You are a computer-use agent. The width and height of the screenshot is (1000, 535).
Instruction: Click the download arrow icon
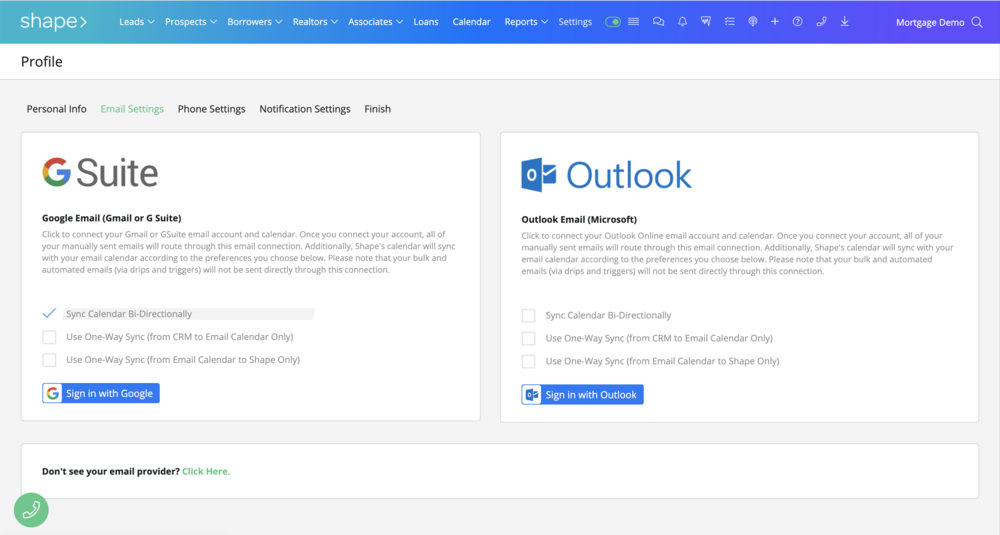[x=844, y=22]
